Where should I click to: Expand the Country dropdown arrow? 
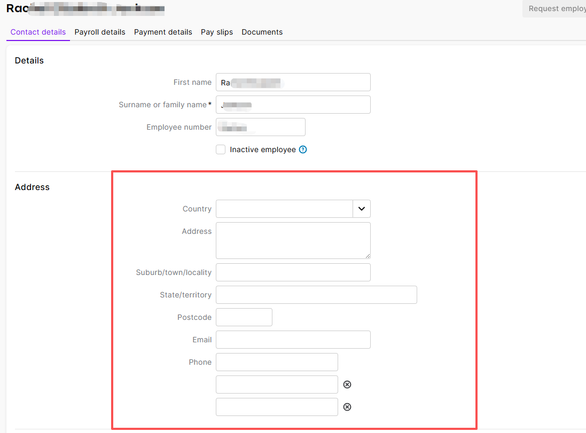361,208
